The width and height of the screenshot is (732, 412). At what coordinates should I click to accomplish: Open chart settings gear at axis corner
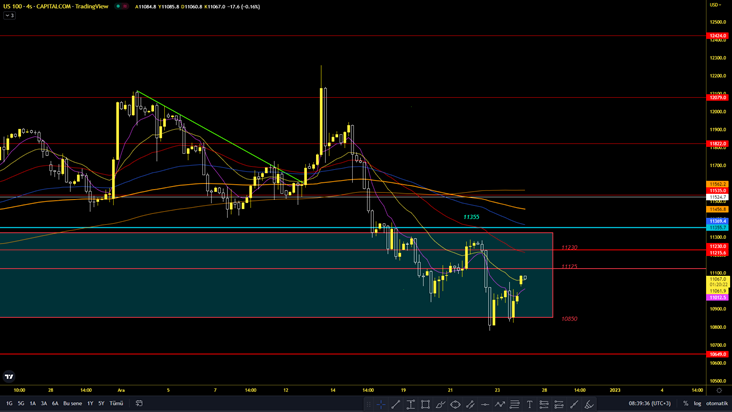tap(719, 390)
